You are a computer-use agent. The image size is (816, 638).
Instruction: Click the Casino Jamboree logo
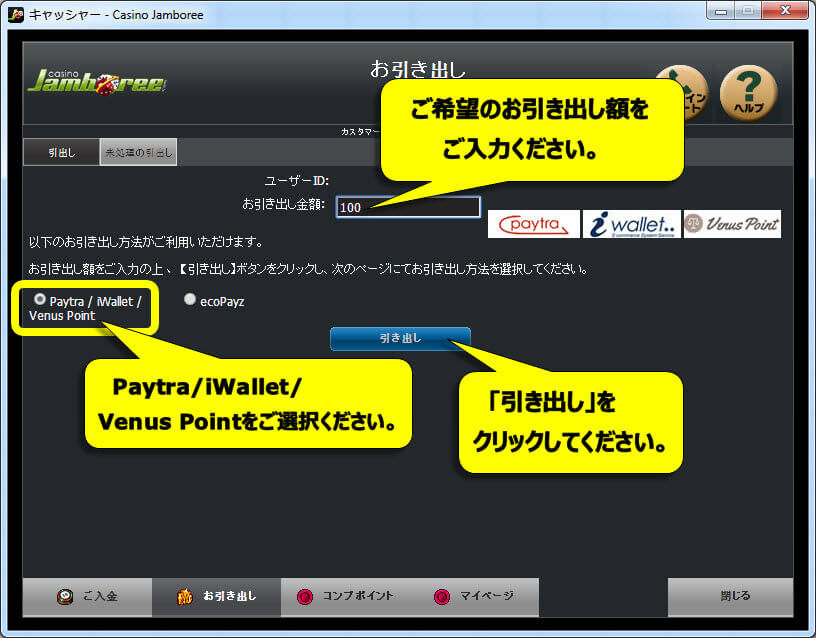click(97, 82)
